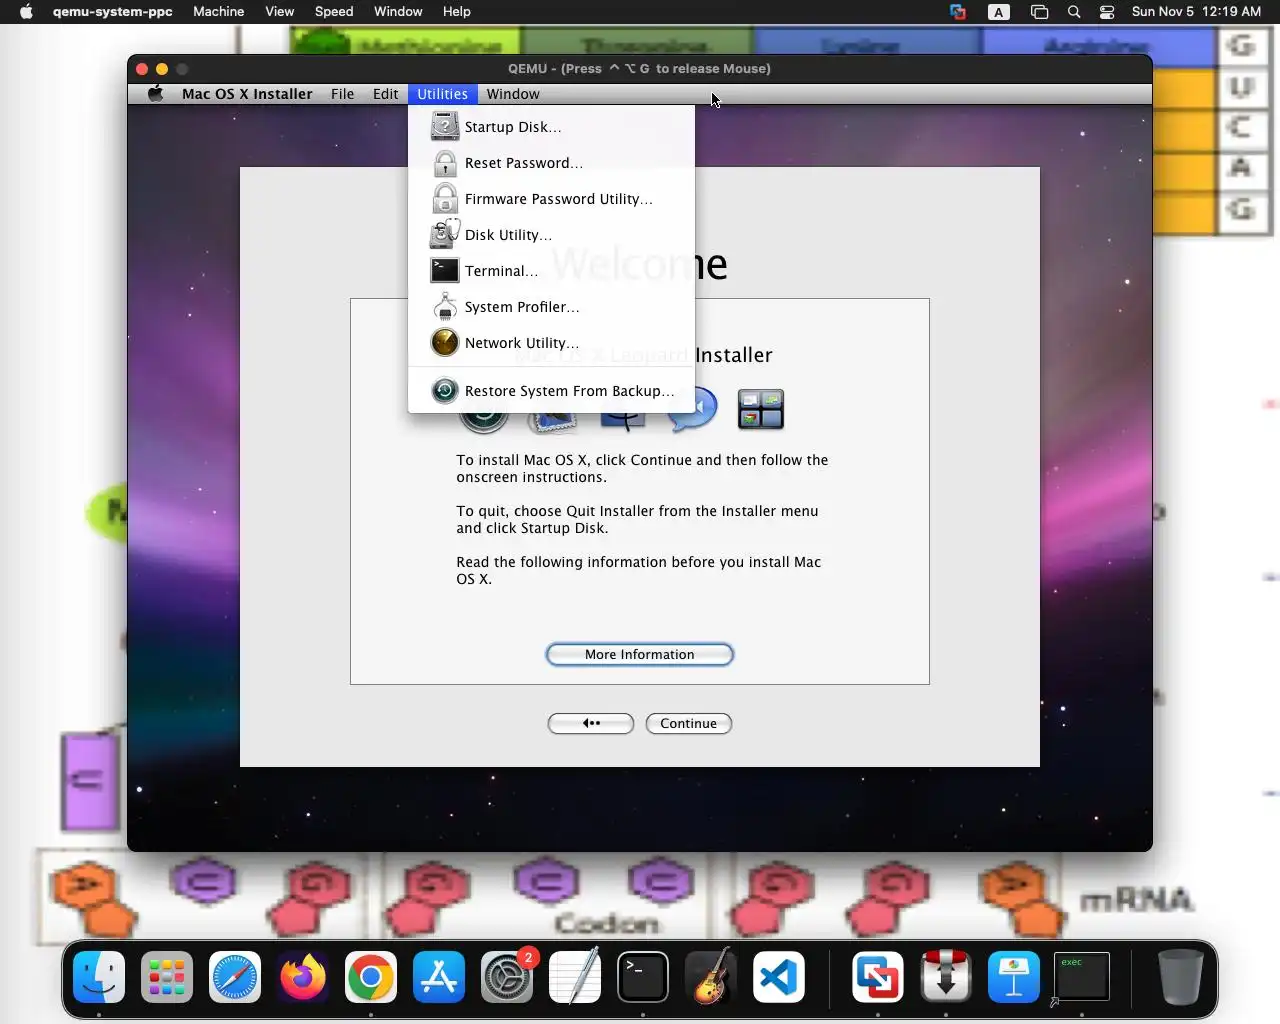
Task: Click the Continue button
Action: (689, 723)
